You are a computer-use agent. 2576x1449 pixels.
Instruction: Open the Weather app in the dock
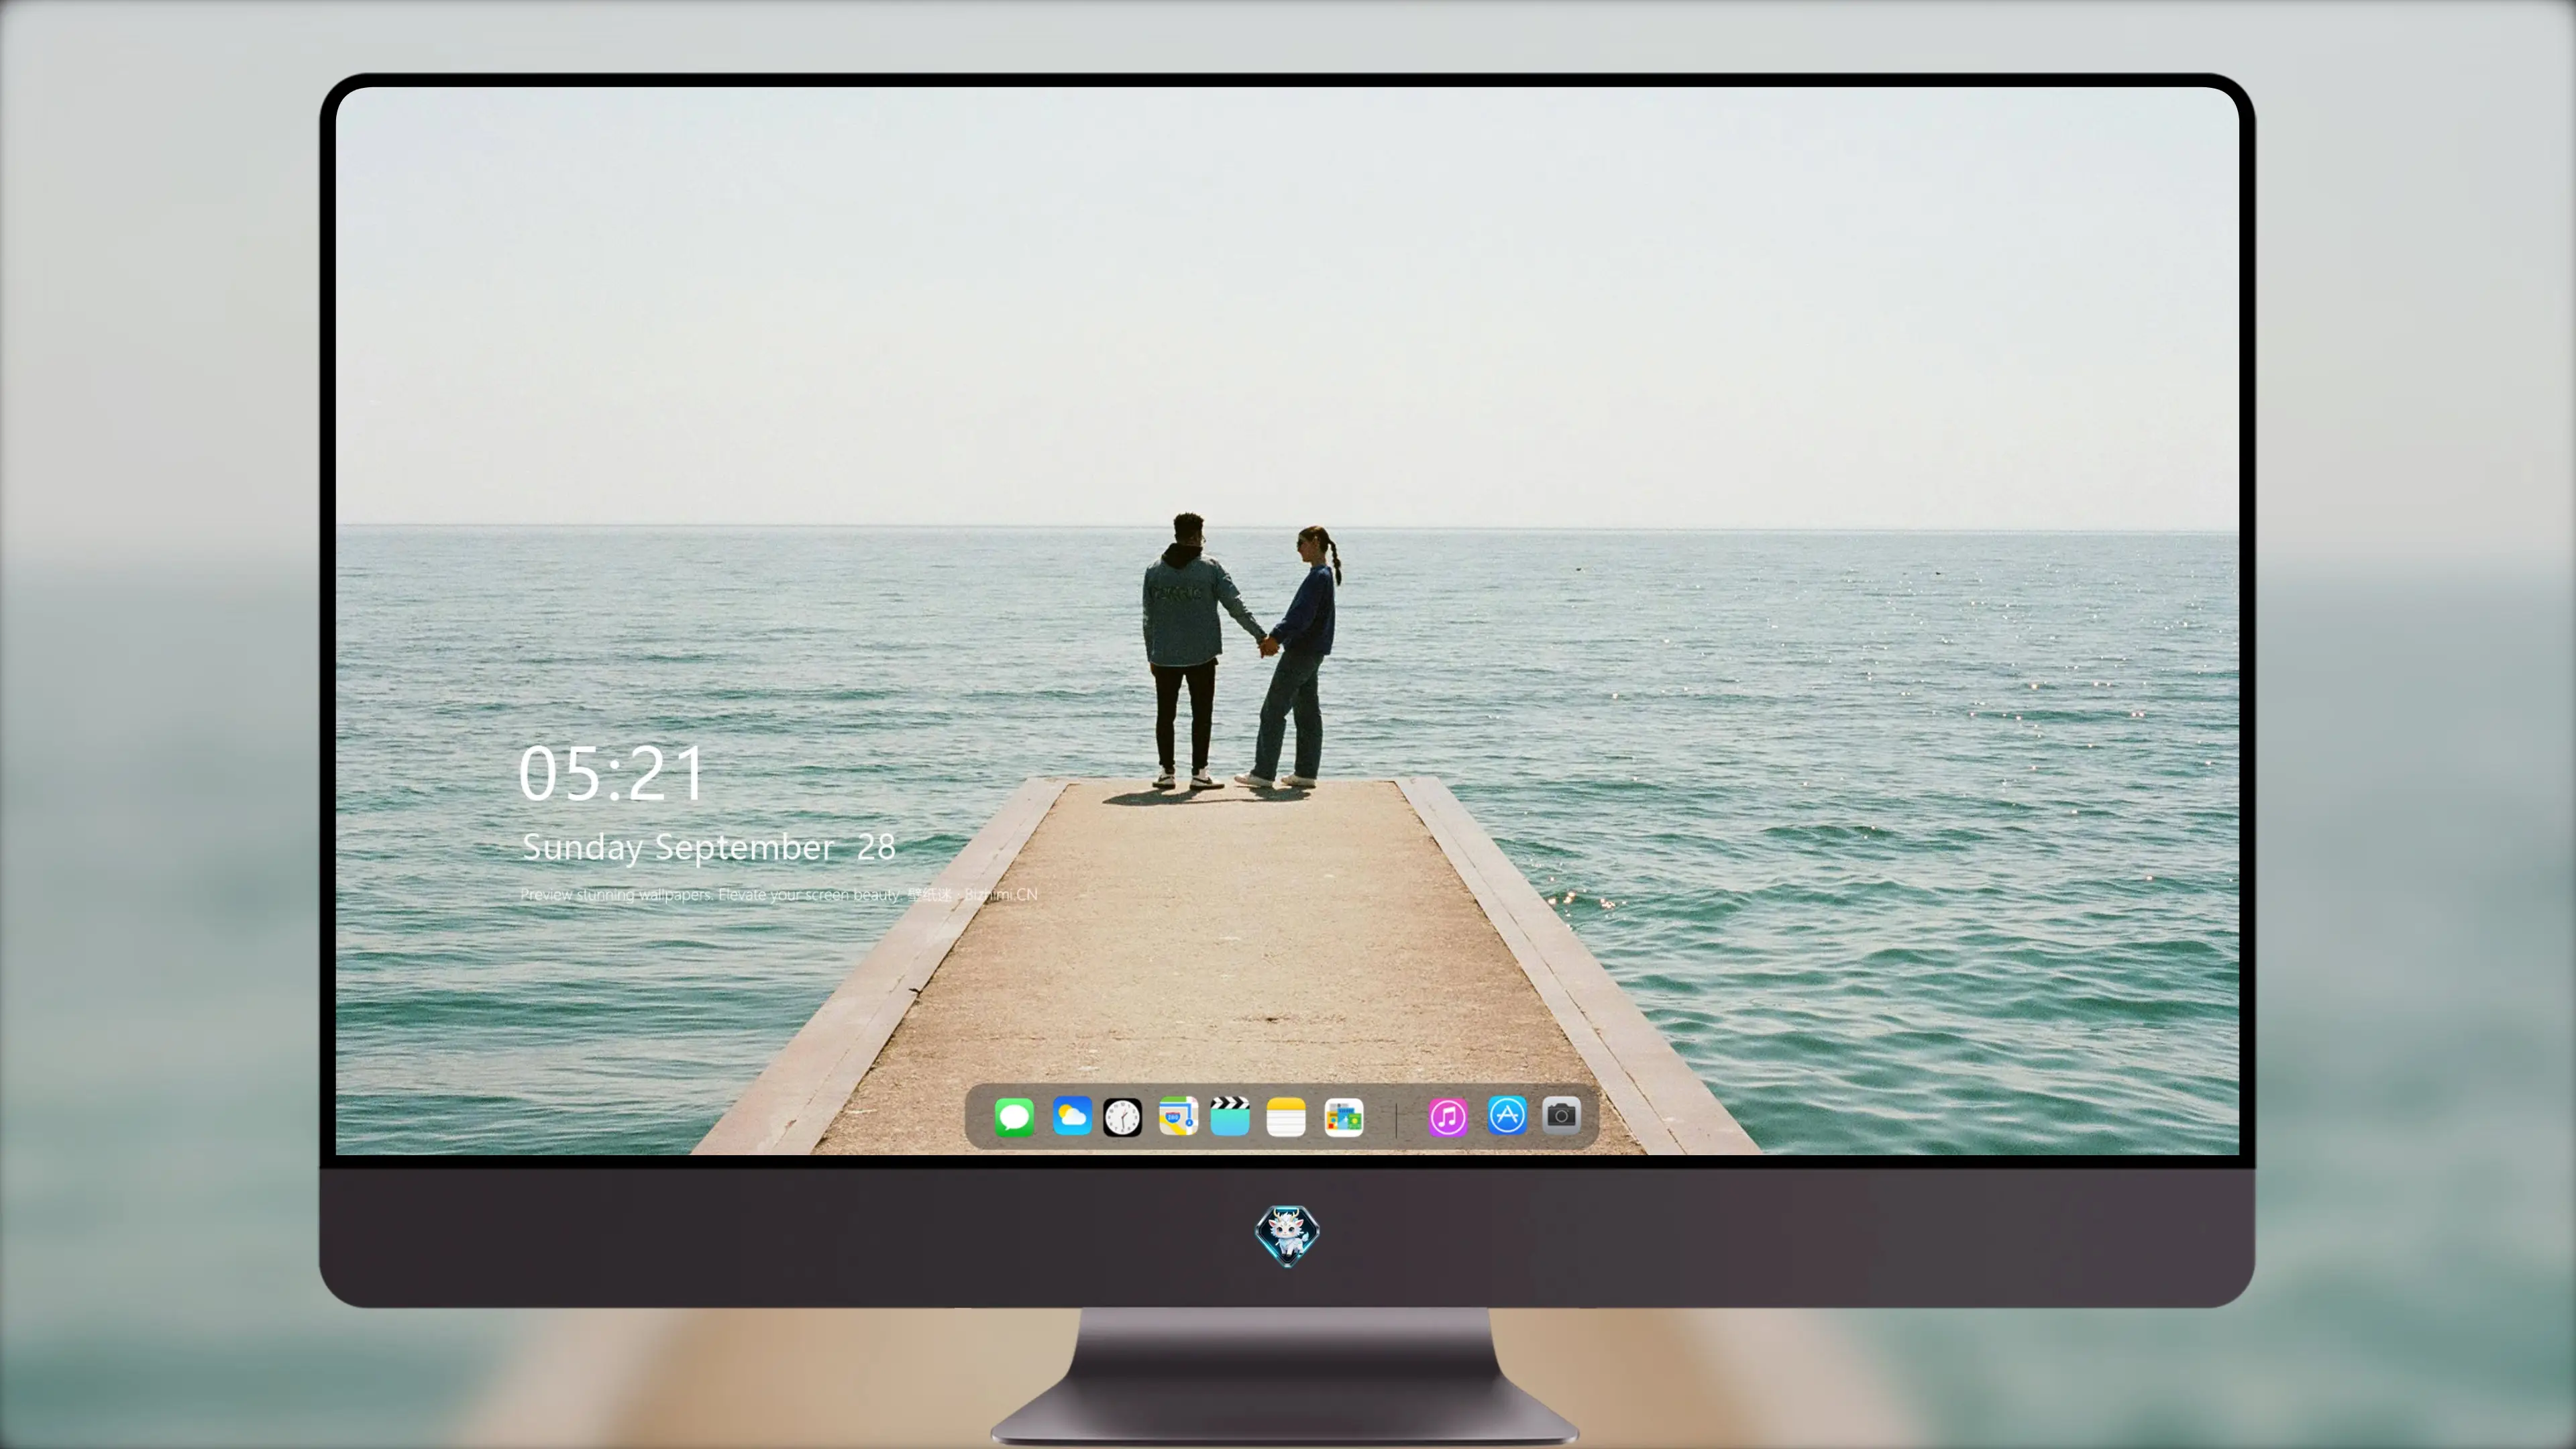click(1071, 1116)
